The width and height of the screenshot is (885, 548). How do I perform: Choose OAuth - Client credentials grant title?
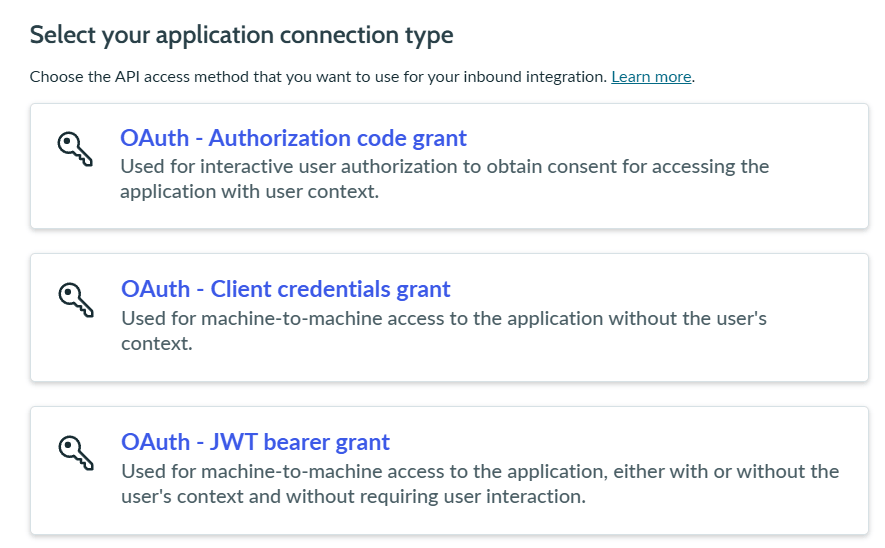click(286, 289)
